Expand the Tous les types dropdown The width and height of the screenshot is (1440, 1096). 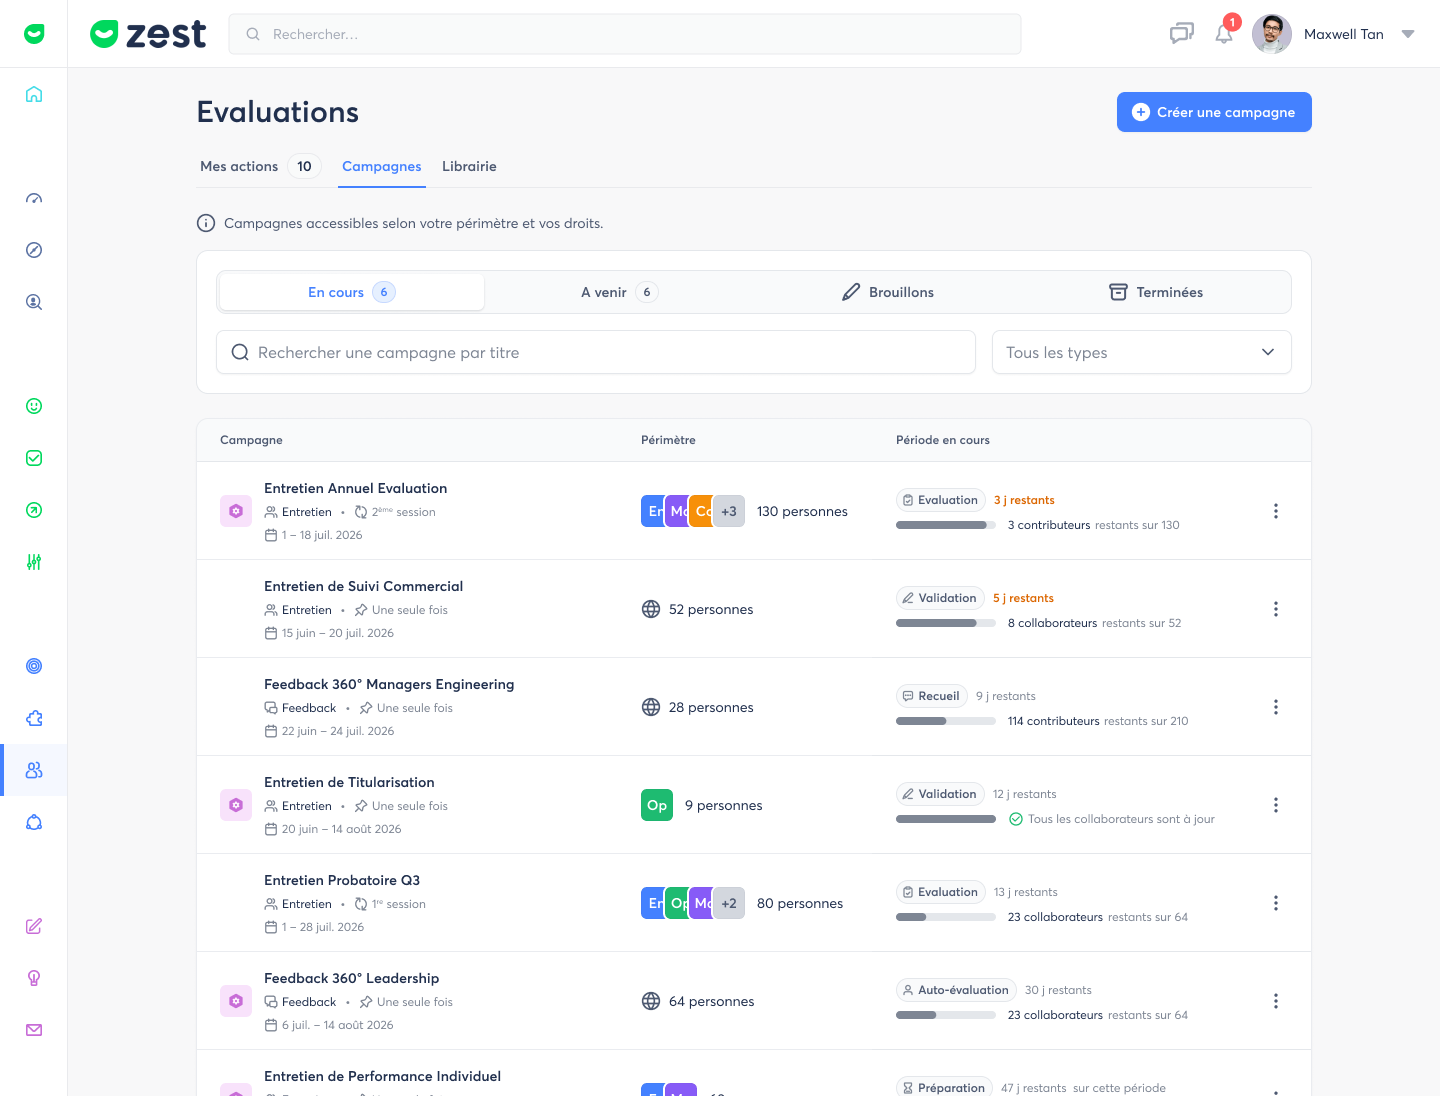pyautogui.click(x=1141, y=352)
